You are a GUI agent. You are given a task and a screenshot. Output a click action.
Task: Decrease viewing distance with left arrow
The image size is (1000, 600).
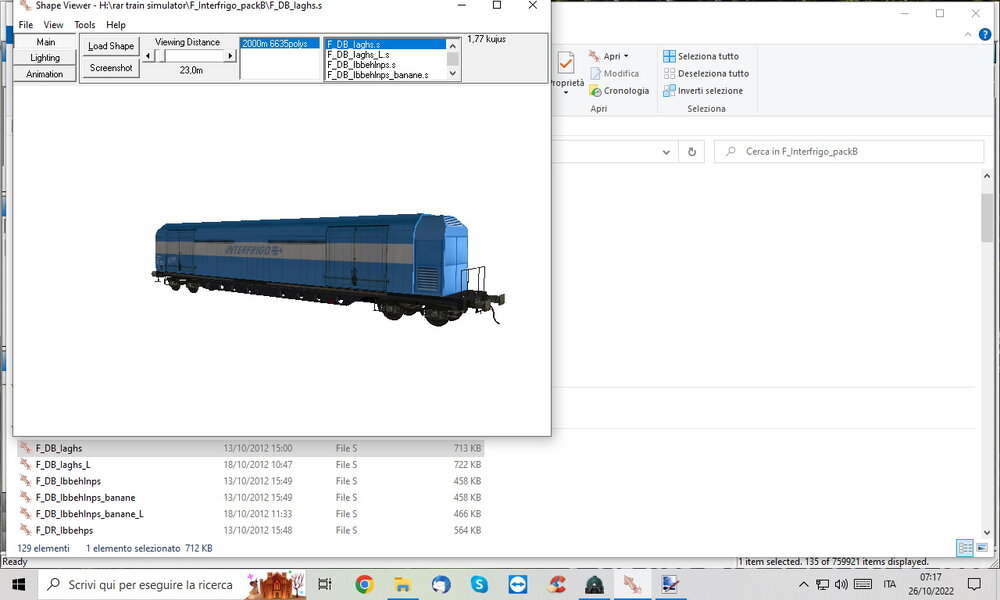[x=148, y=56]
